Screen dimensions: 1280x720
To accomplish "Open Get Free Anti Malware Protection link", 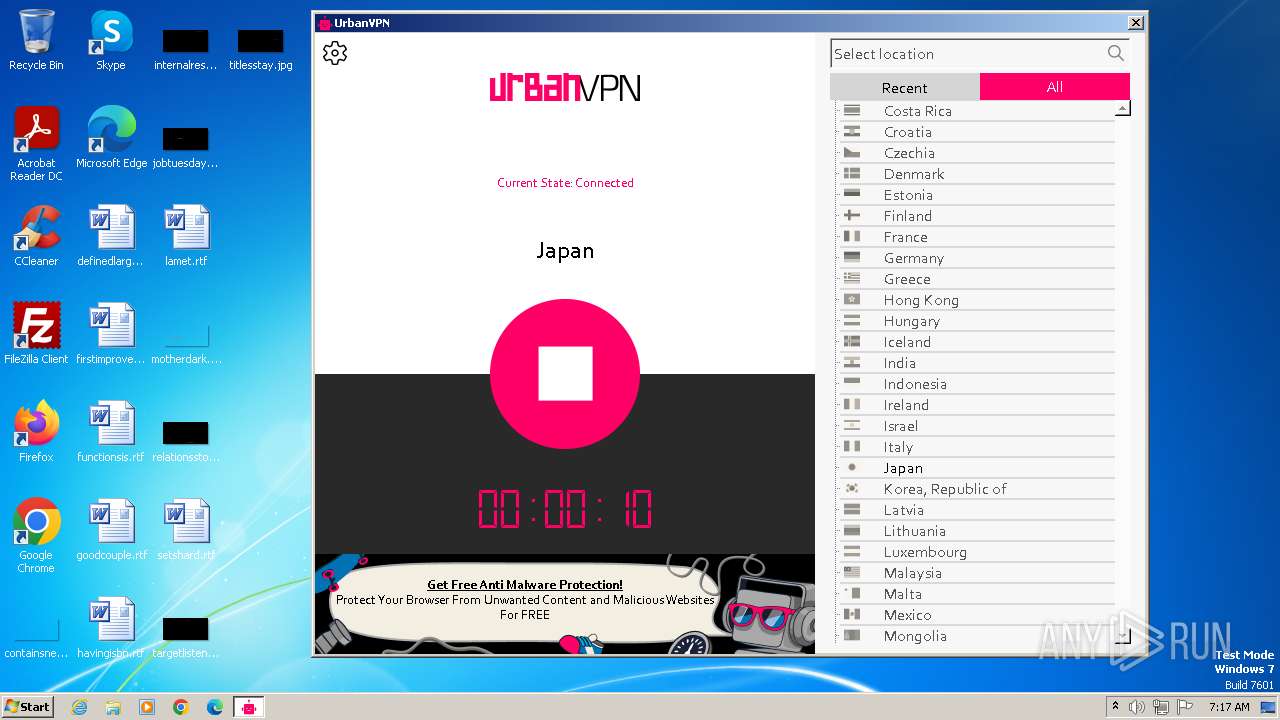I will point(525,585).
